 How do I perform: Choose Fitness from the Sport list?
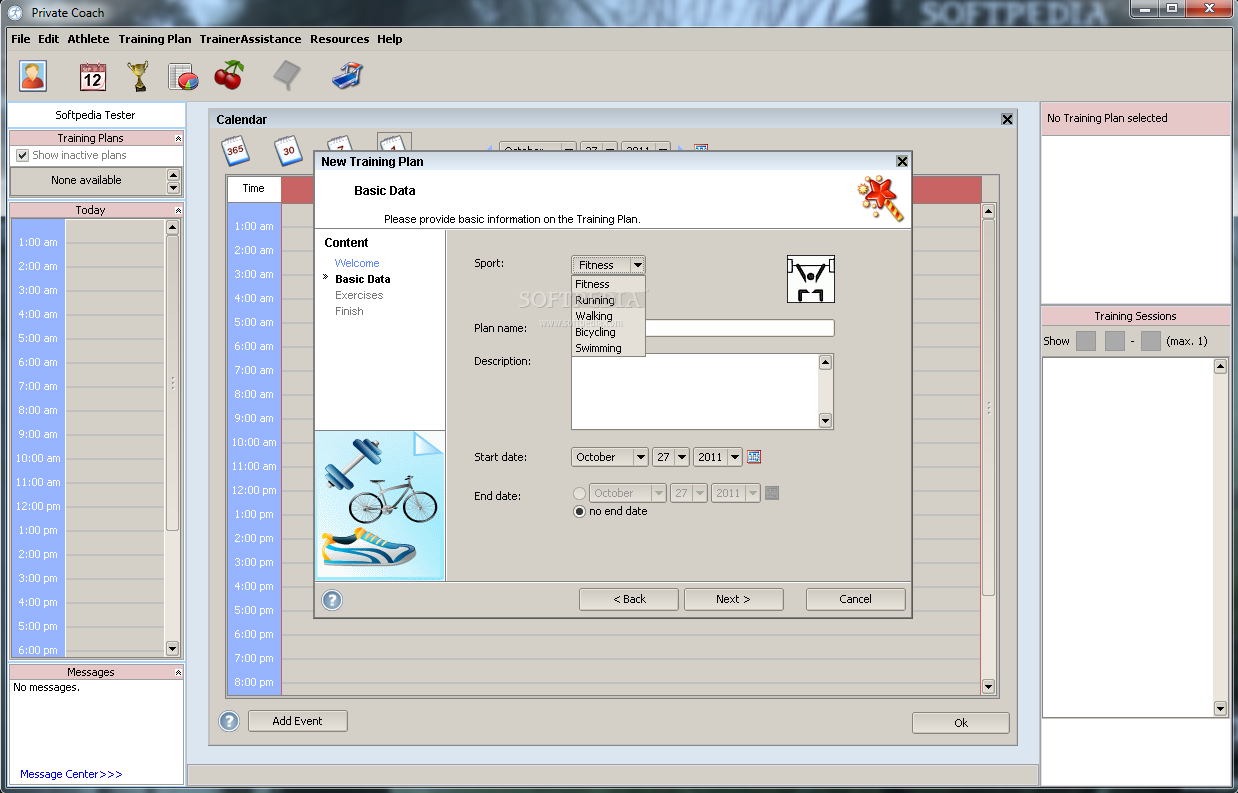point(609,284)
